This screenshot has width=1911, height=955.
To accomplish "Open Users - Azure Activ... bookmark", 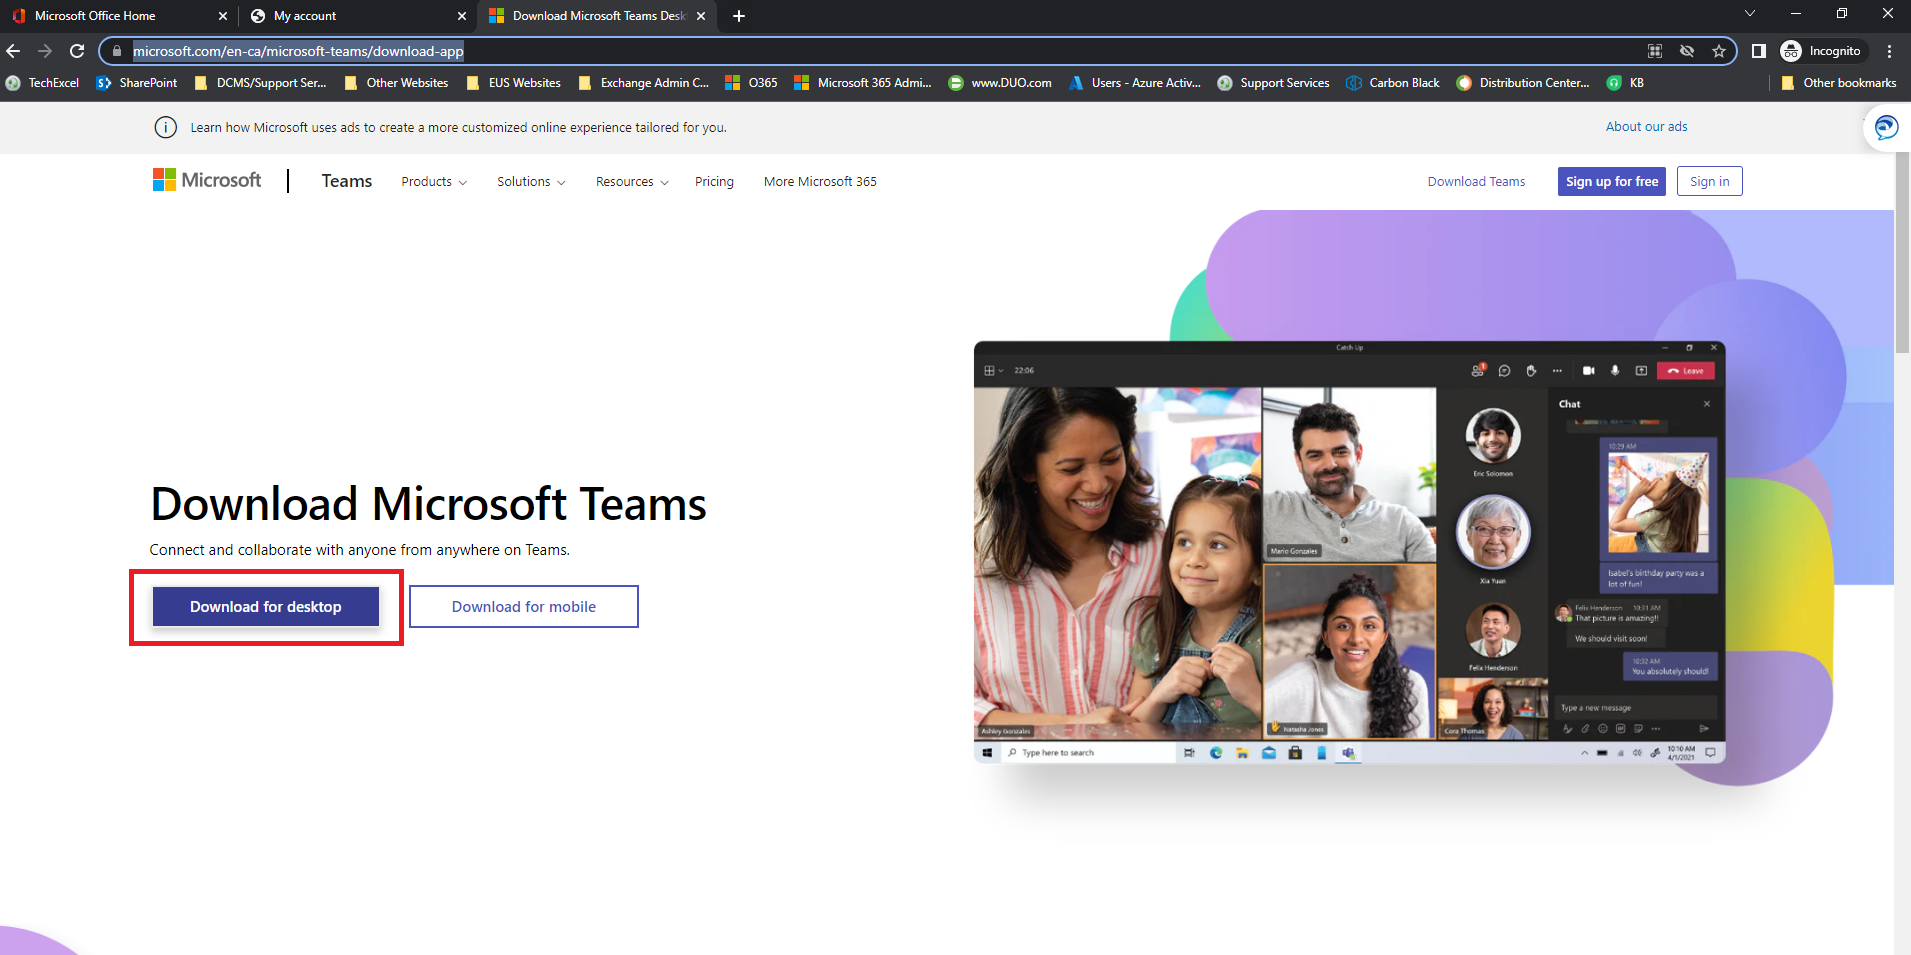I will (1135, 83).
